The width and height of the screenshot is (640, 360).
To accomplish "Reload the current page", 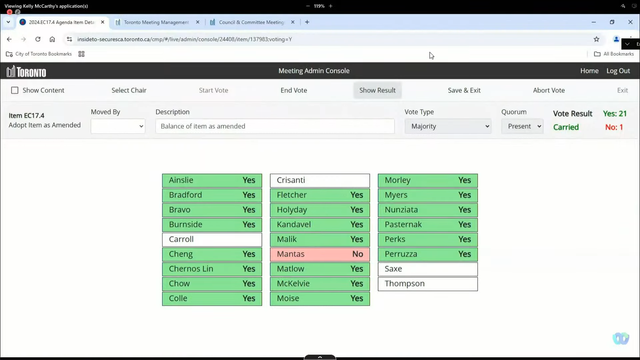I will click(38, 39).
